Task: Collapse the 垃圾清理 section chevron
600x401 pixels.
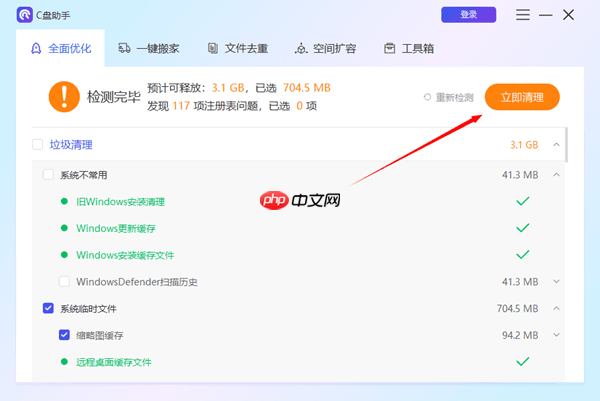Action: tap(556, 145)
